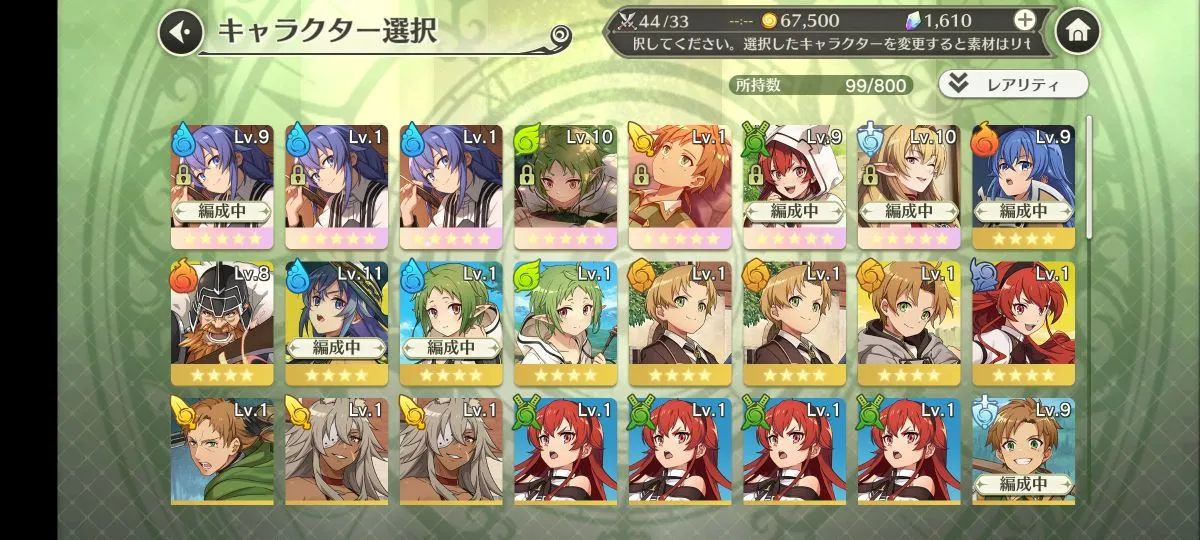This screenshot has width=1200, height=540.
Task: Tap the 所持数 99/800 counter
Action: 821,85
